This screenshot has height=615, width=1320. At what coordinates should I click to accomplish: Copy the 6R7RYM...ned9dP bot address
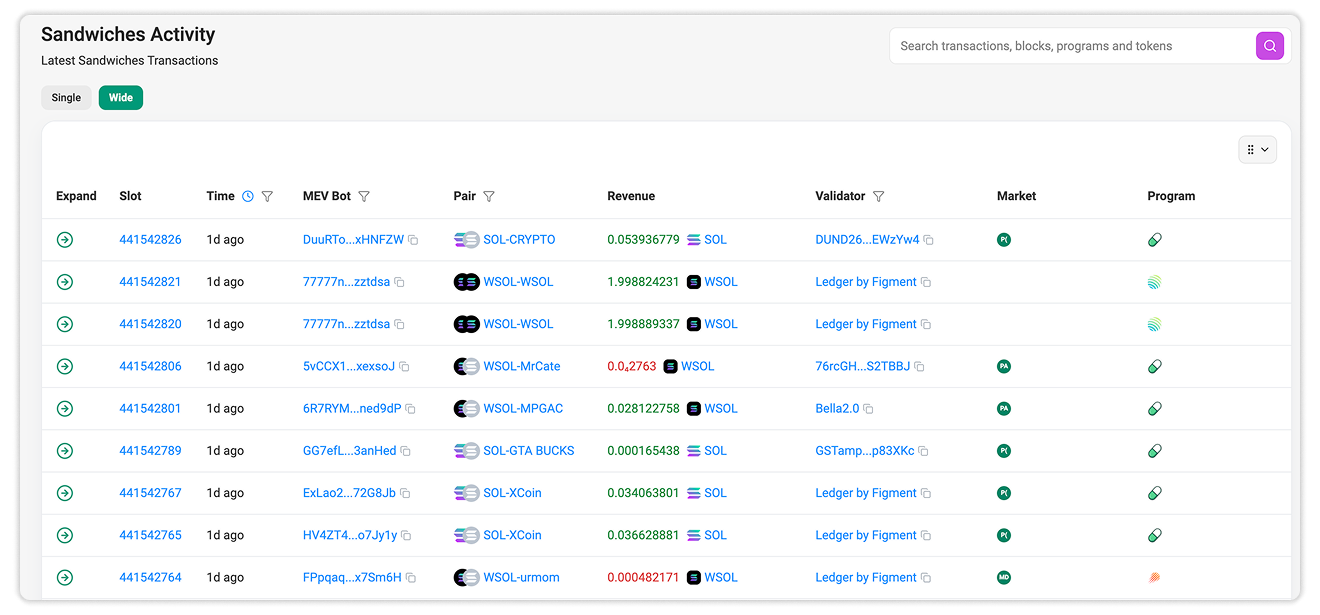410,409
